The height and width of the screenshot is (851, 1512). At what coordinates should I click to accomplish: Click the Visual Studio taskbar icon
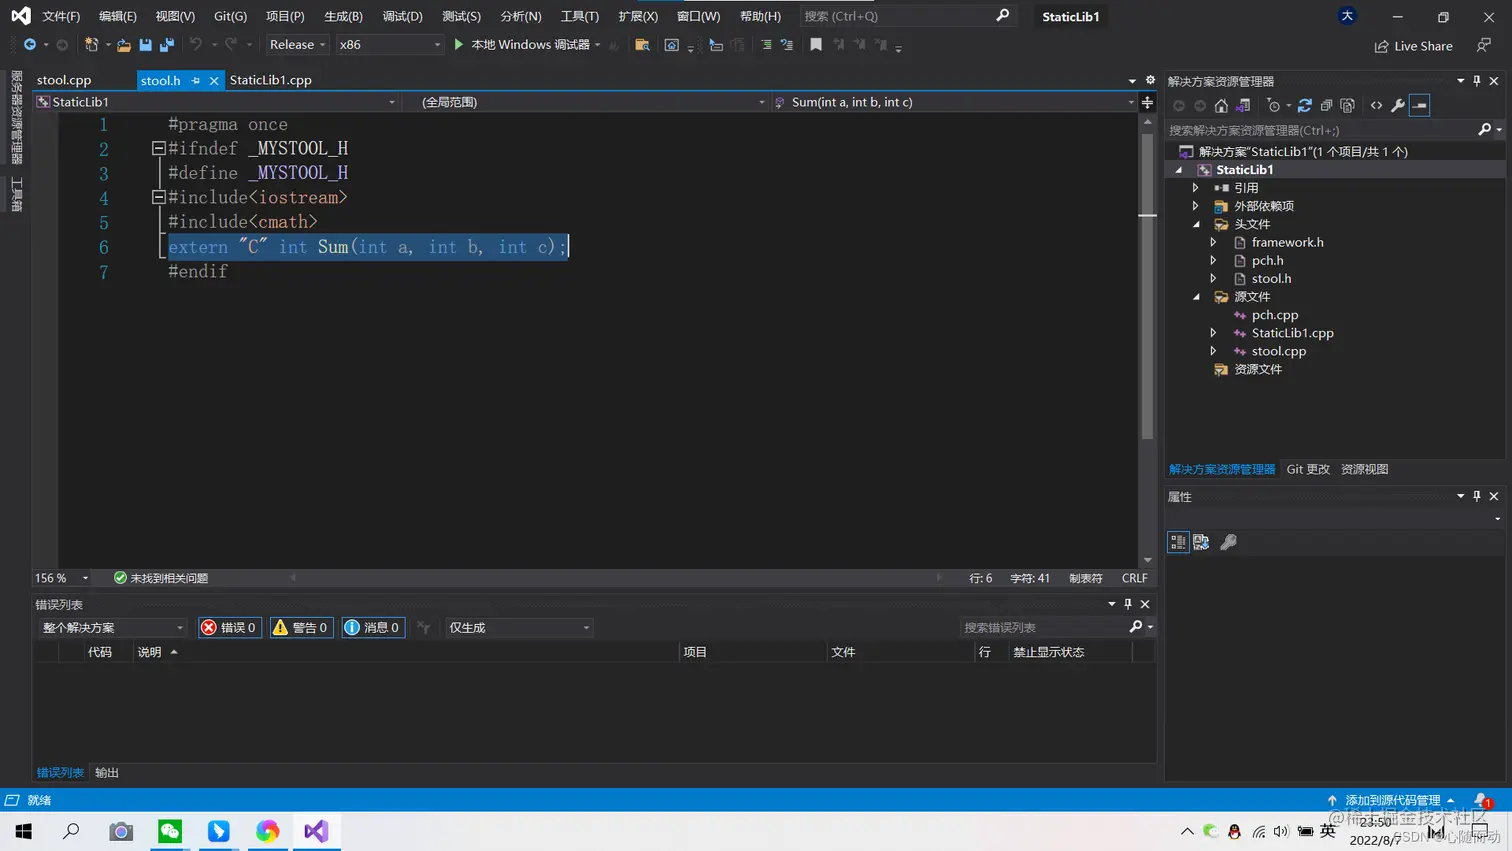coord(316,831)
